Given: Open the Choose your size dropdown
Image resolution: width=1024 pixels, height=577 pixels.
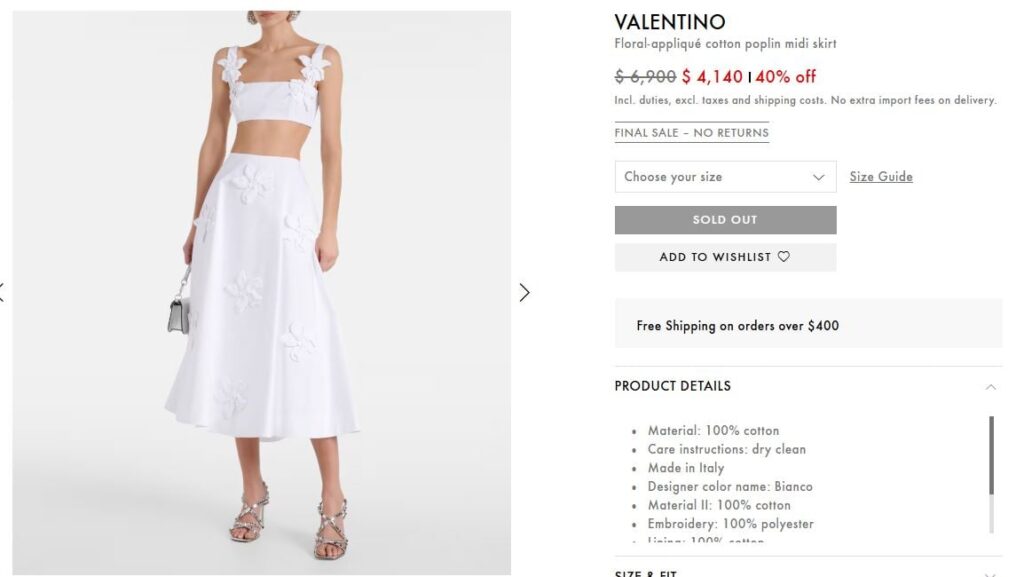Looking at the screenshot, I should [x=725, y=177].
